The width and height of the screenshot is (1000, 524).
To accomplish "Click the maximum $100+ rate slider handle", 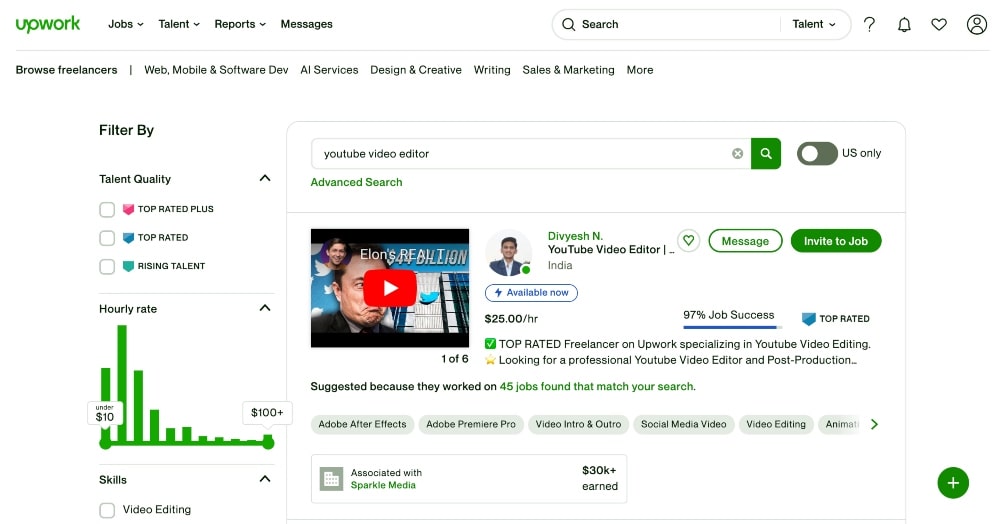I will point(268,442).
